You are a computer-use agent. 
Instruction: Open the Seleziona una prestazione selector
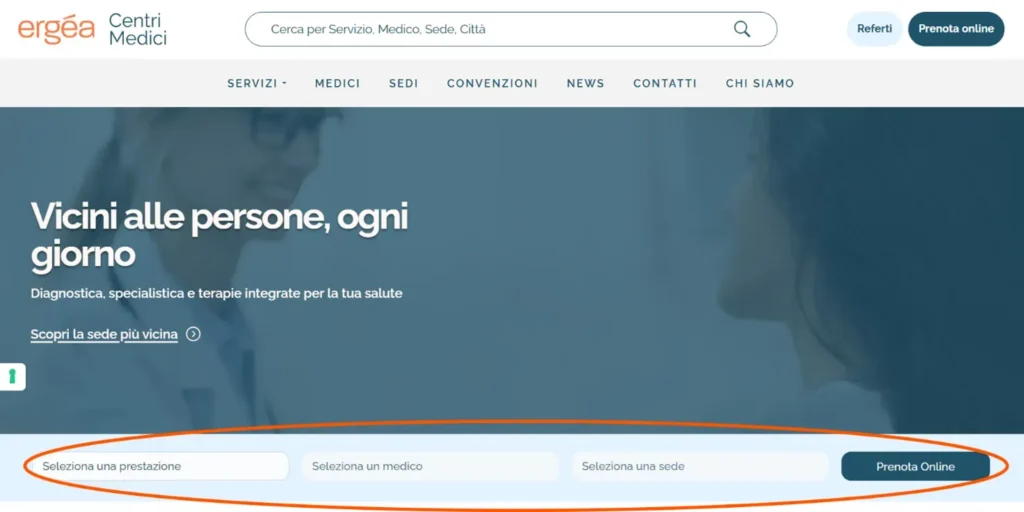pos(161,466)
